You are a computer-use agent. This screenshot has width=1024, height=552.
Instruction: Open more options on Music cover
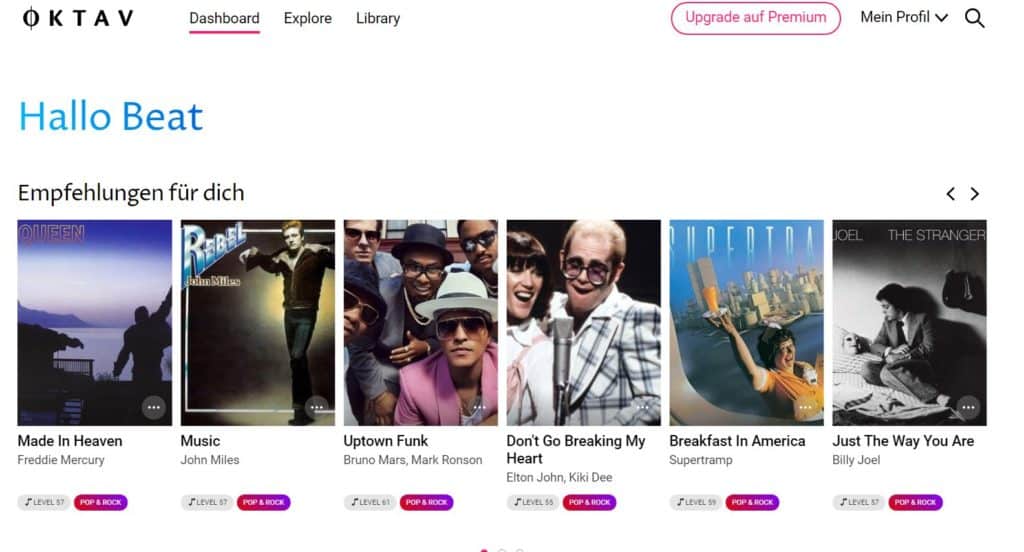[x=317, y=407]
